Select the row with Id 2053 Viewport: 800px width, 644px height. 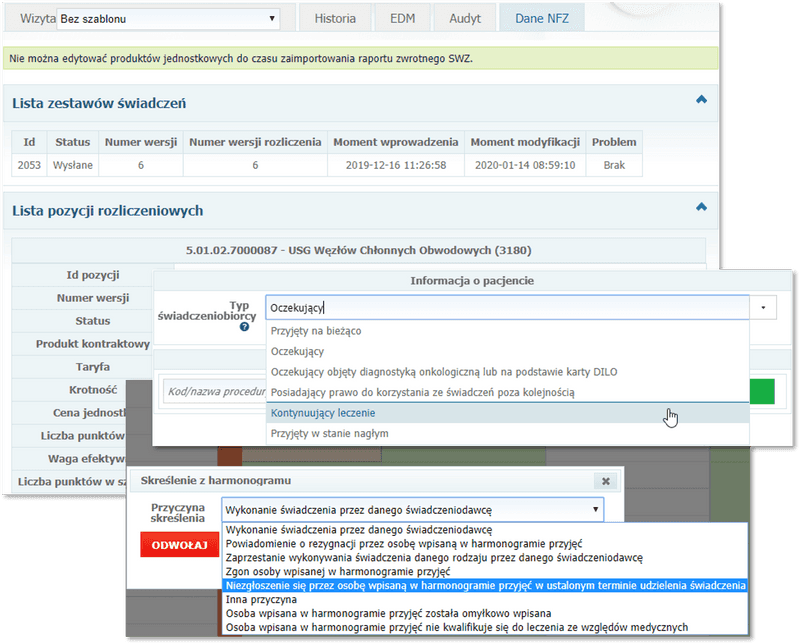click(327, 165)
